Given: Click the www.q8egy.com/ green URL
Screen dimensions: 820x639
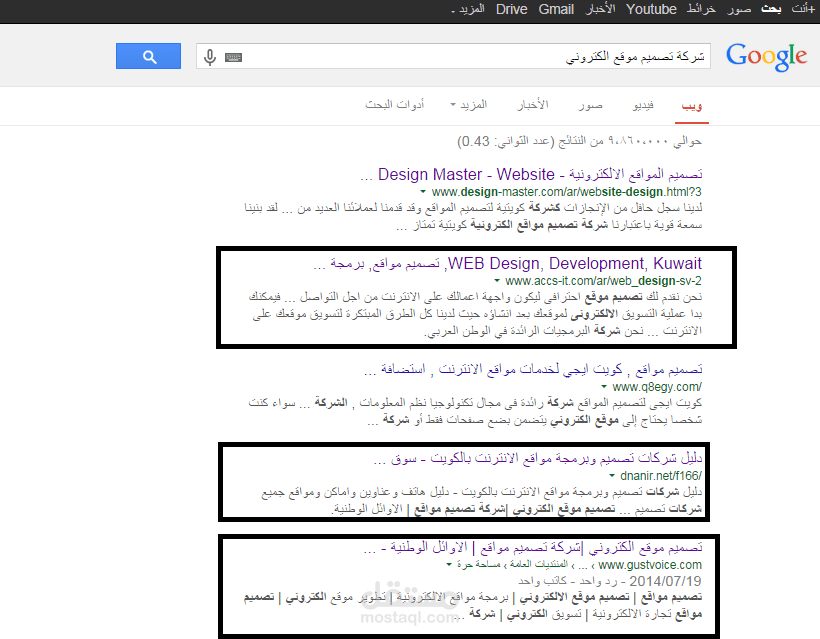Looking at the screenshot, I should point(657,387).
